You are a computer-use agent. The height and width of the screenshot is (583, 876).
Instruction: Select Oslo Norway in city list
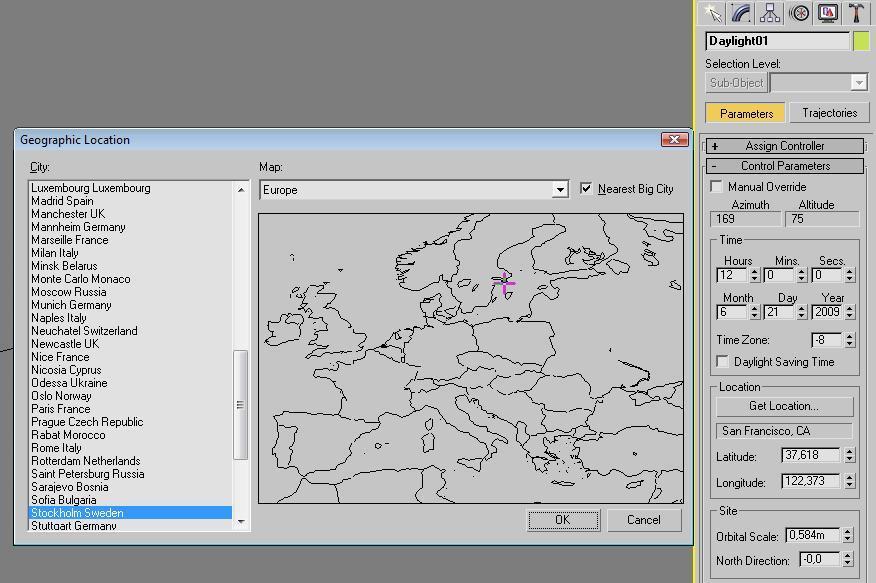[x=130, y=396]
